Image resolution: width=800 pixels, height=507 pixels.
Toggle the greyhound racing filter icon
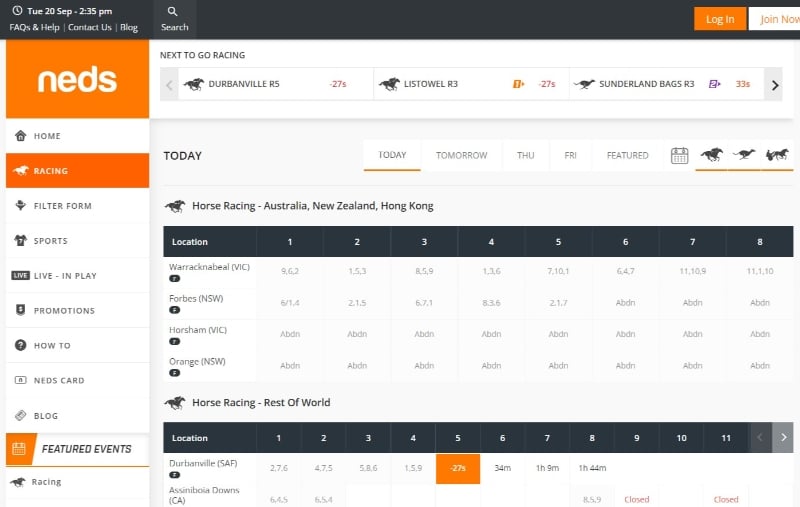pyautogui.click(x=744, y=154)
